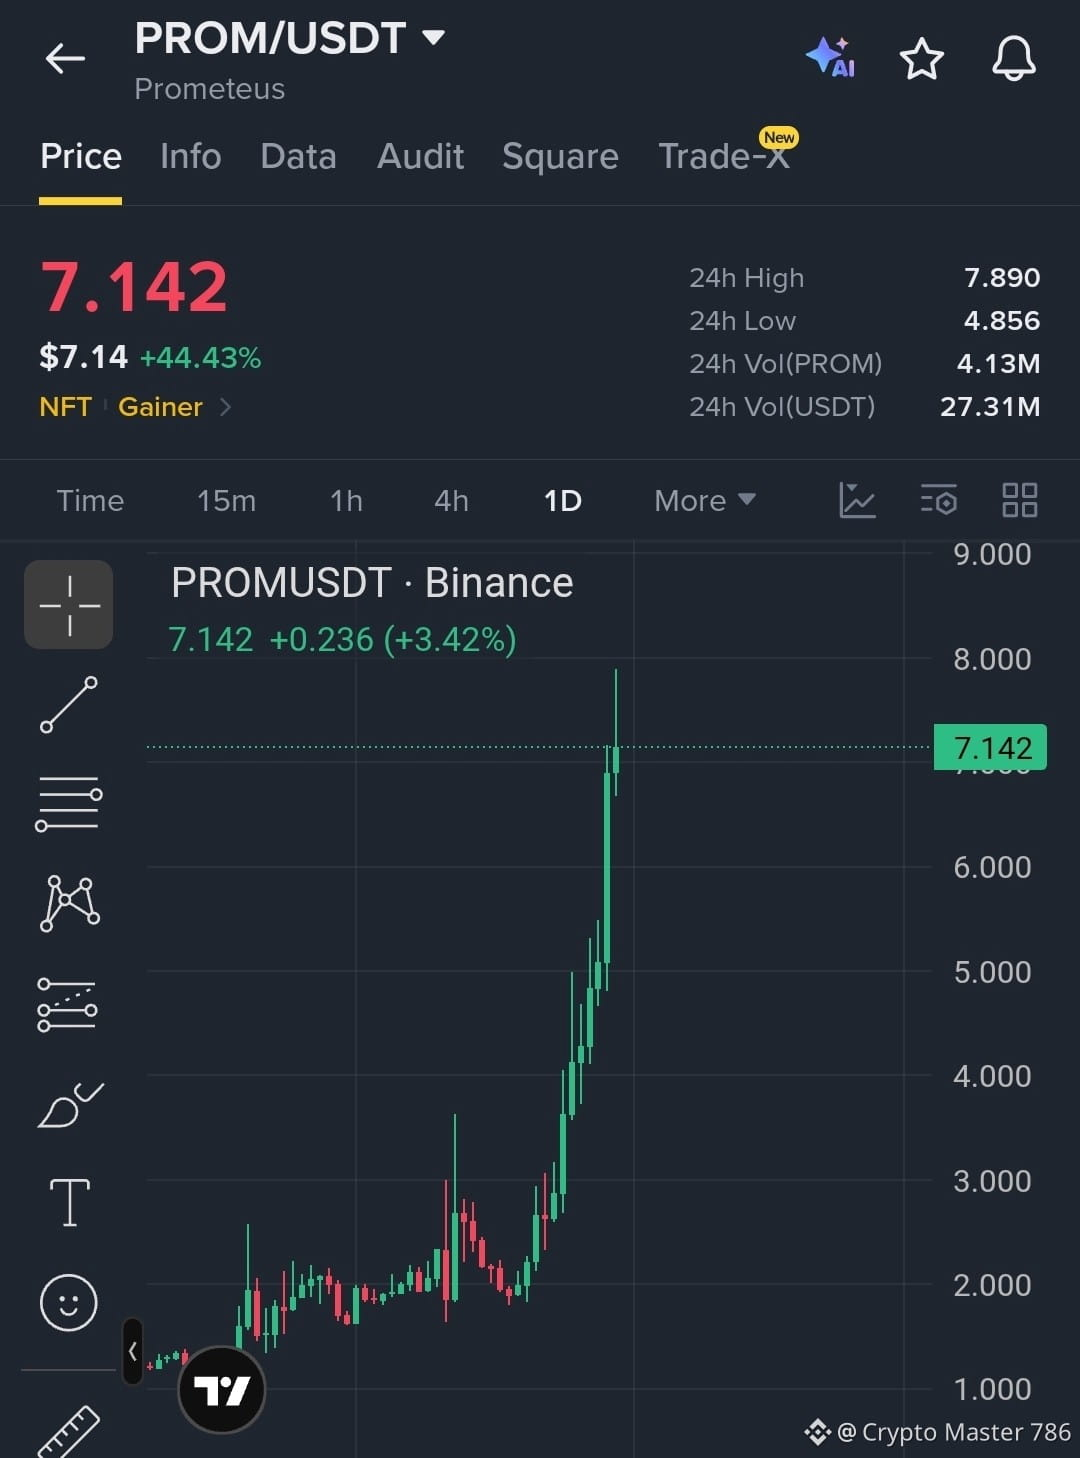Open the NFT category link

point(65,407)
